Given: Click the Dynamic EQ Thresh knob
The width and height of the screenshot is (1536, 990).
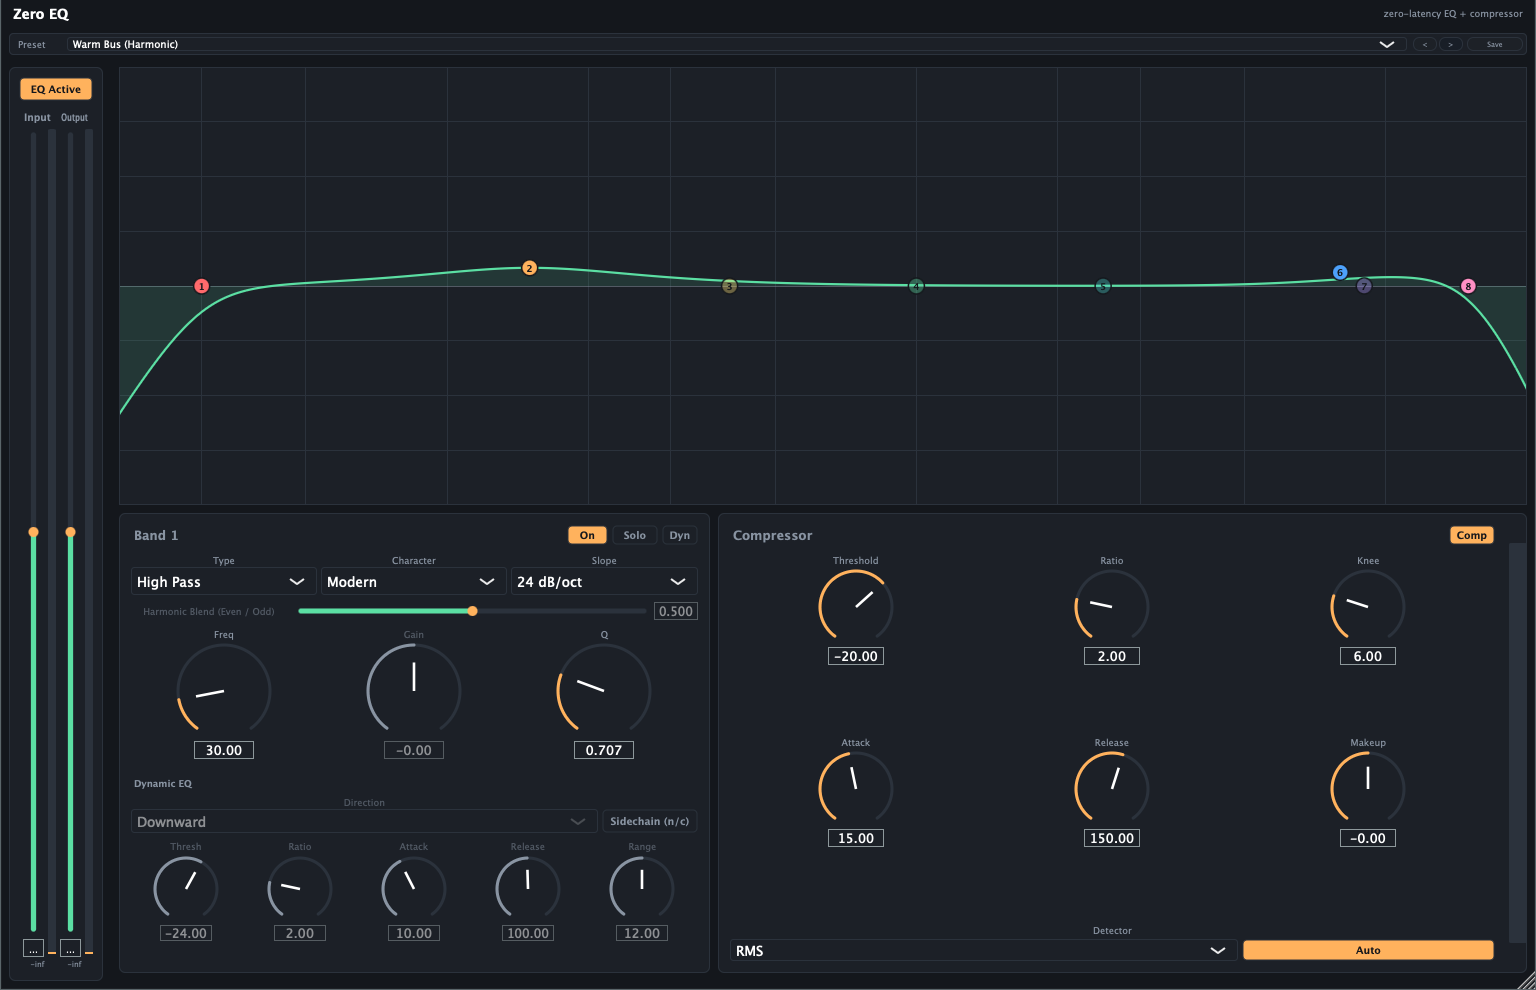Looking at the screenshot, I should (186, 888).
